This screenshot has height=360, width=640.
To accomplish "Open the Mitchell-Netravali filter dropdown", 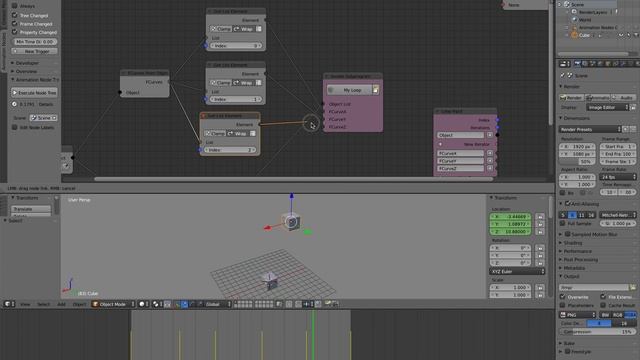I will [x=618, y=215].
